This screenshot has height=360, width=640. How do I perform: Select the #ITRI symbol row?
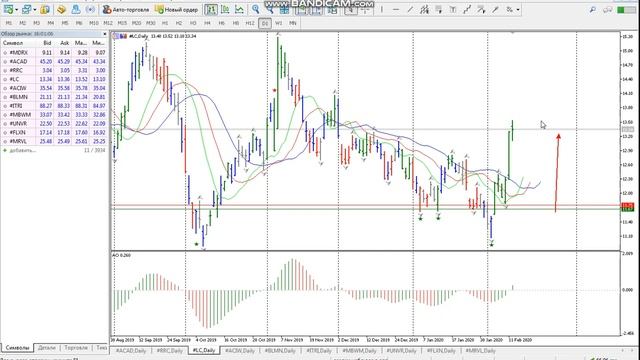(x=54, y=106)
